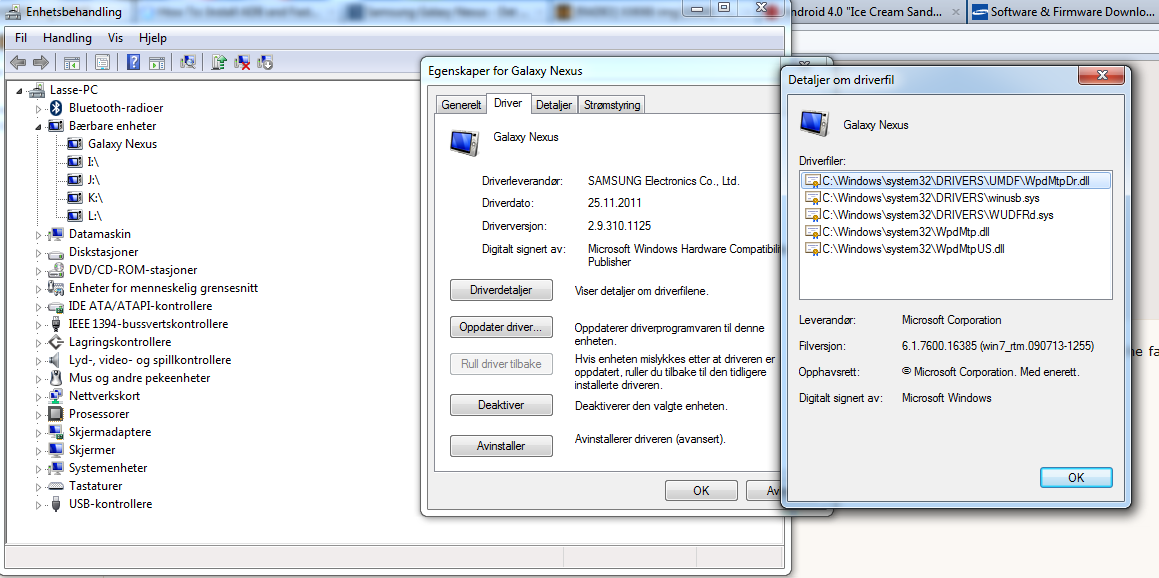Expand the IDE ATA/ATAPI-kontrollere node
Screen dimensions: 1159x578
pos(38,306)
